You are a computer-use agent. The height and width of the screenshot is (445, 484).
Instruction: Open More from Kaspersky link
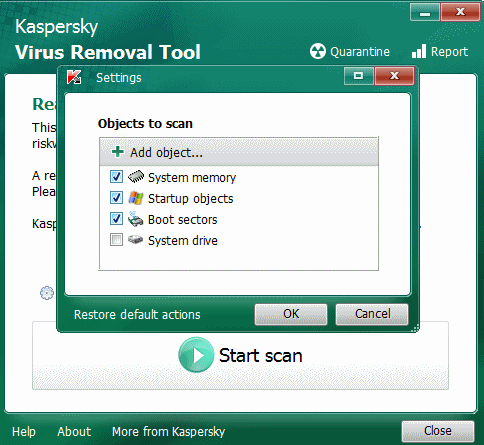tap(168, 432)
